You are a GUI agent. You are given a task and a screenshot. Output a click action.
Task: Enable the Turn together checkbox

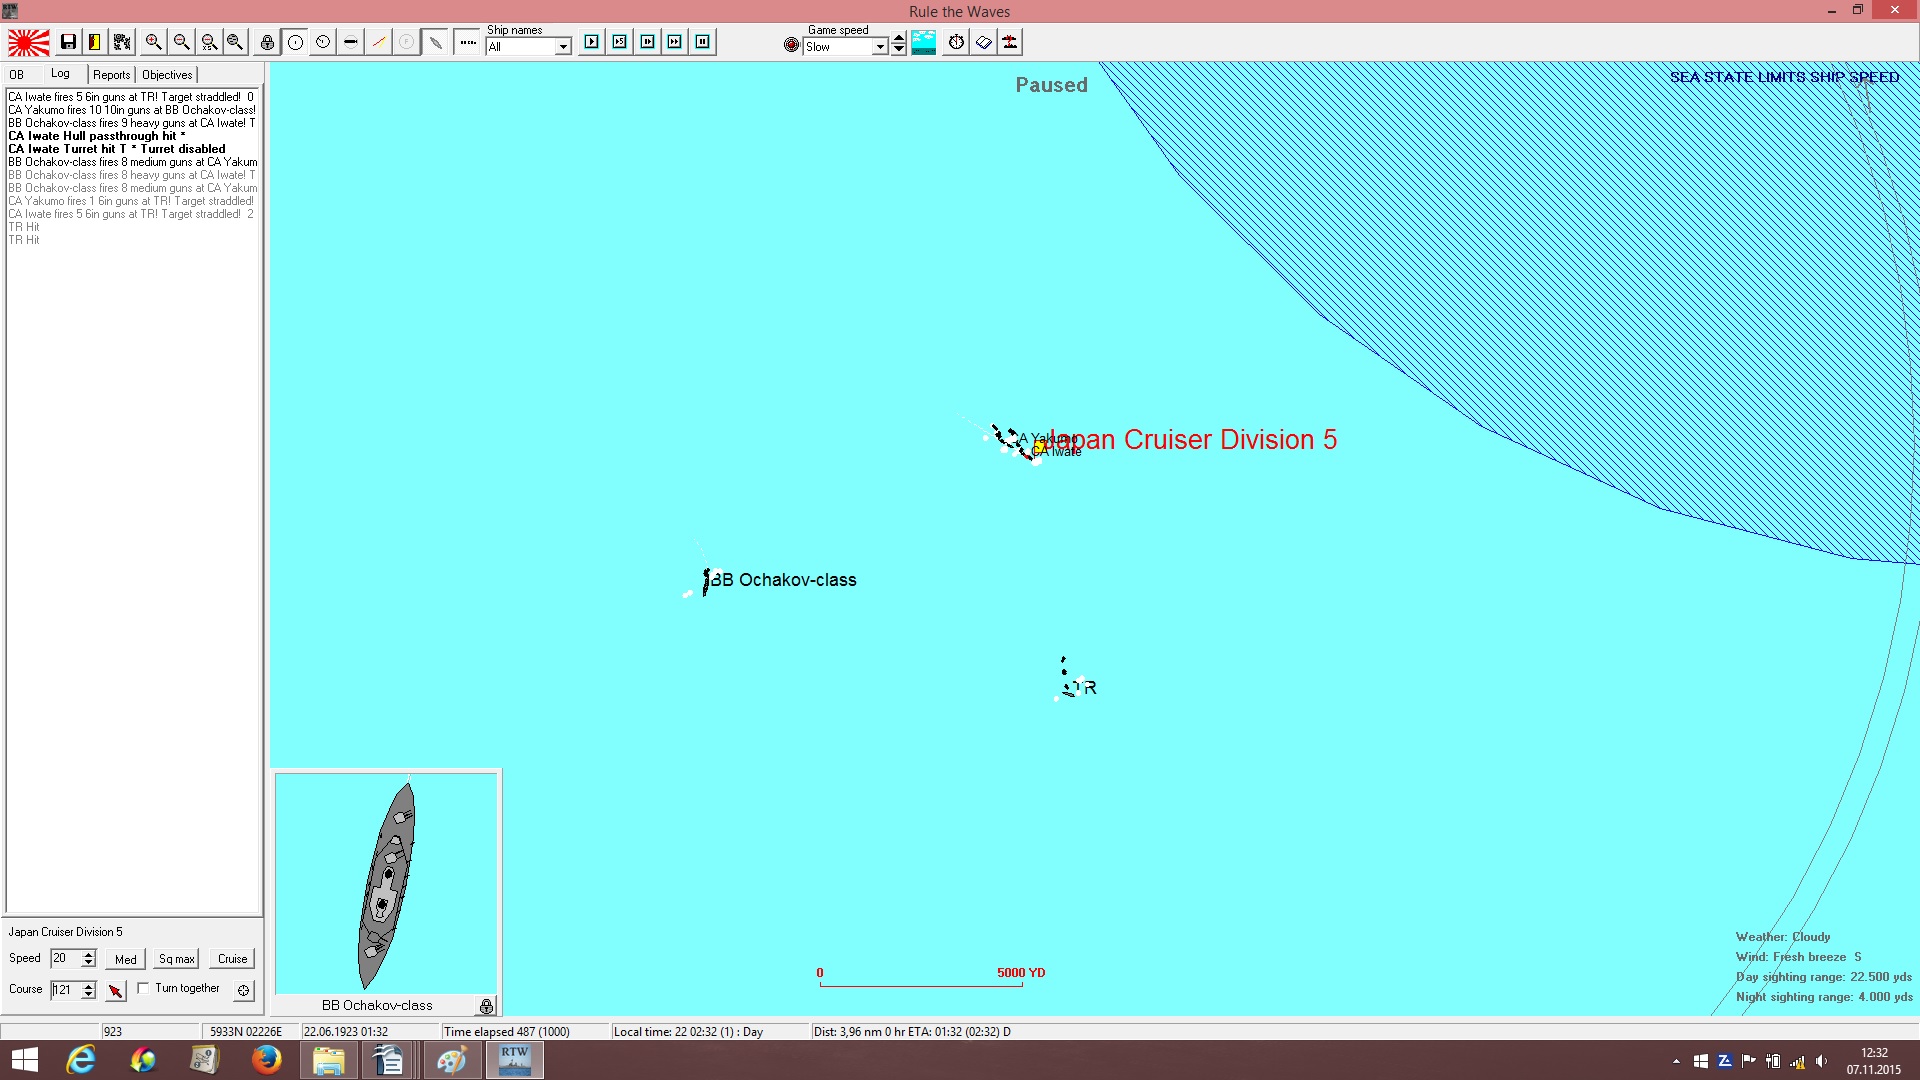pos(143,988)
